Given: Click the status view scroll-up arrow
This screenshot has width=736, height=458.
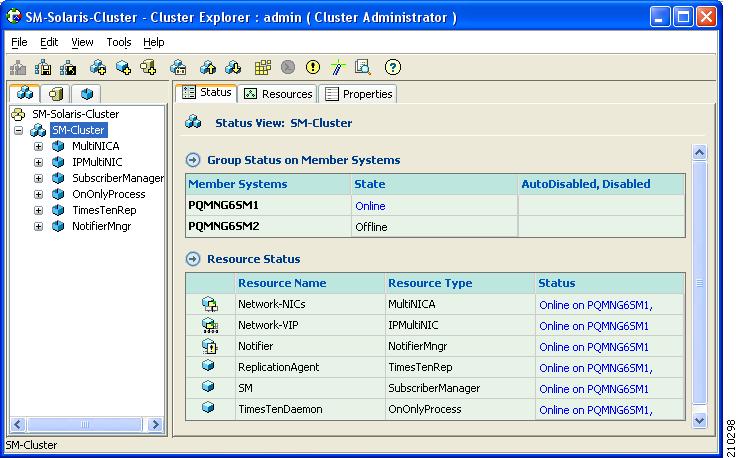Looking at the screenshot, I should (x=699, y=153).
